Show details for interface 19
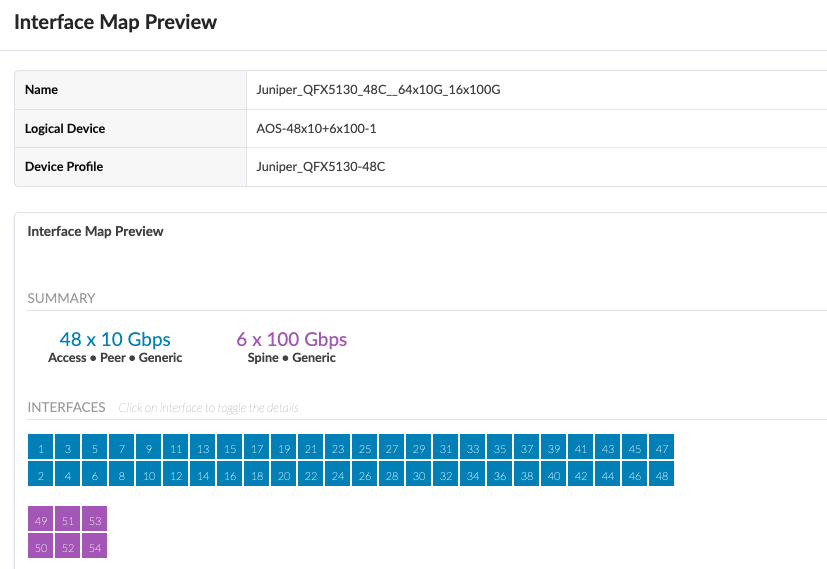The image size is (827, 569). point(284,447)
